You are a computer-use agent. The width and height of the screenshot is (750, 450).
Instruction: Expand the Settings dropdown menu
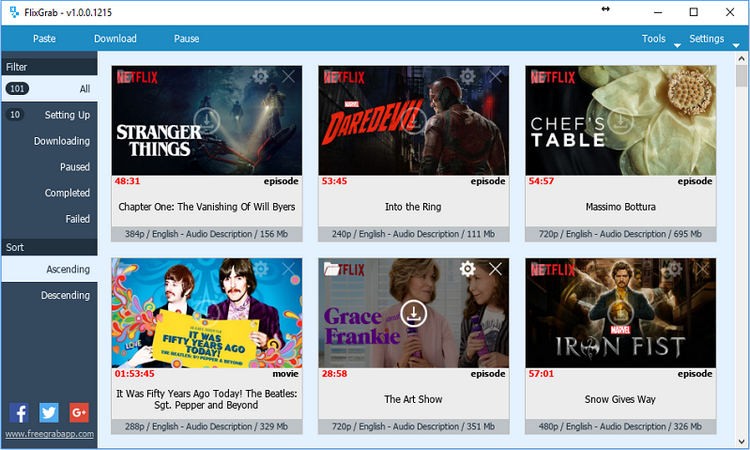point(712,39)
